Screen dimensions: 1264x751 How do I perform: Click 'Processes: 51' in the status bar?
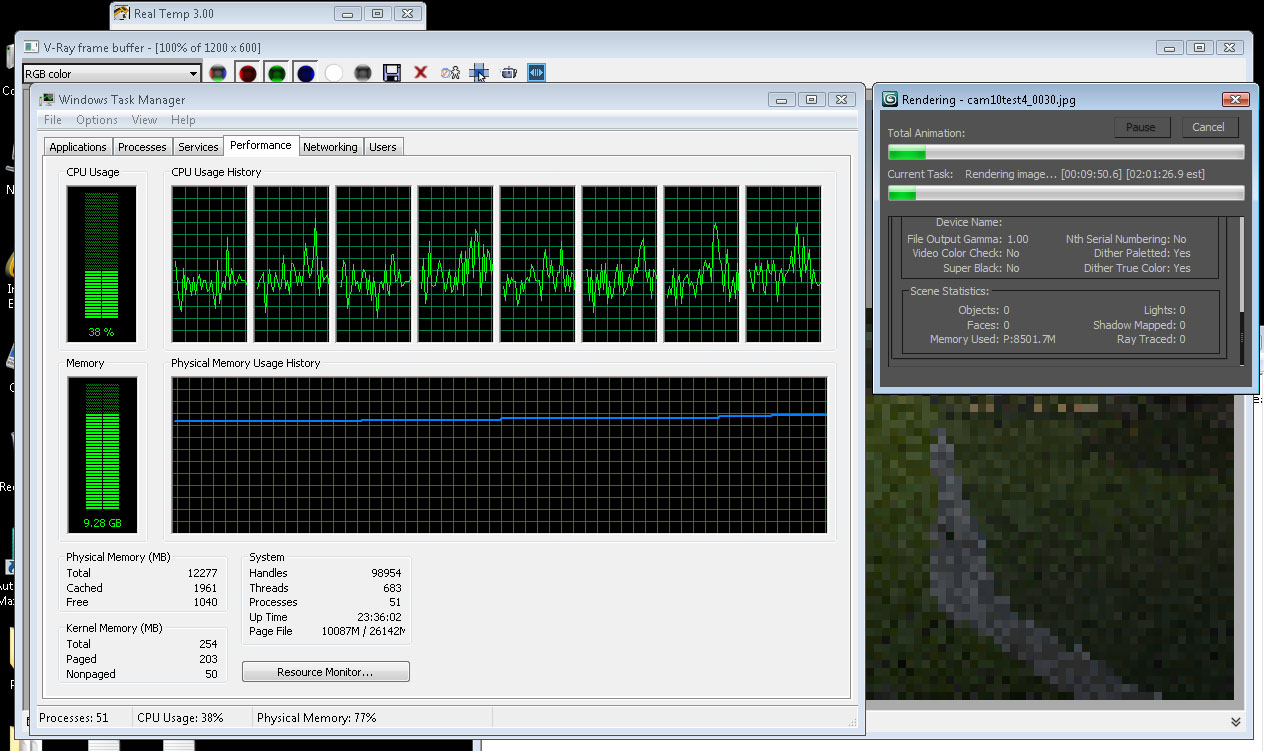point(73,718)
